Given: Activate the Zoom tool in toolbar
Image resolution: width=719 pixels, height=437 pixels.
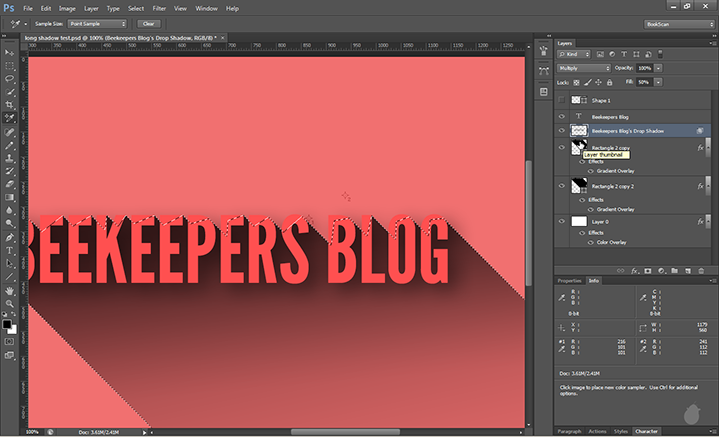Looking at the screenshot, I should click(9, 304).
